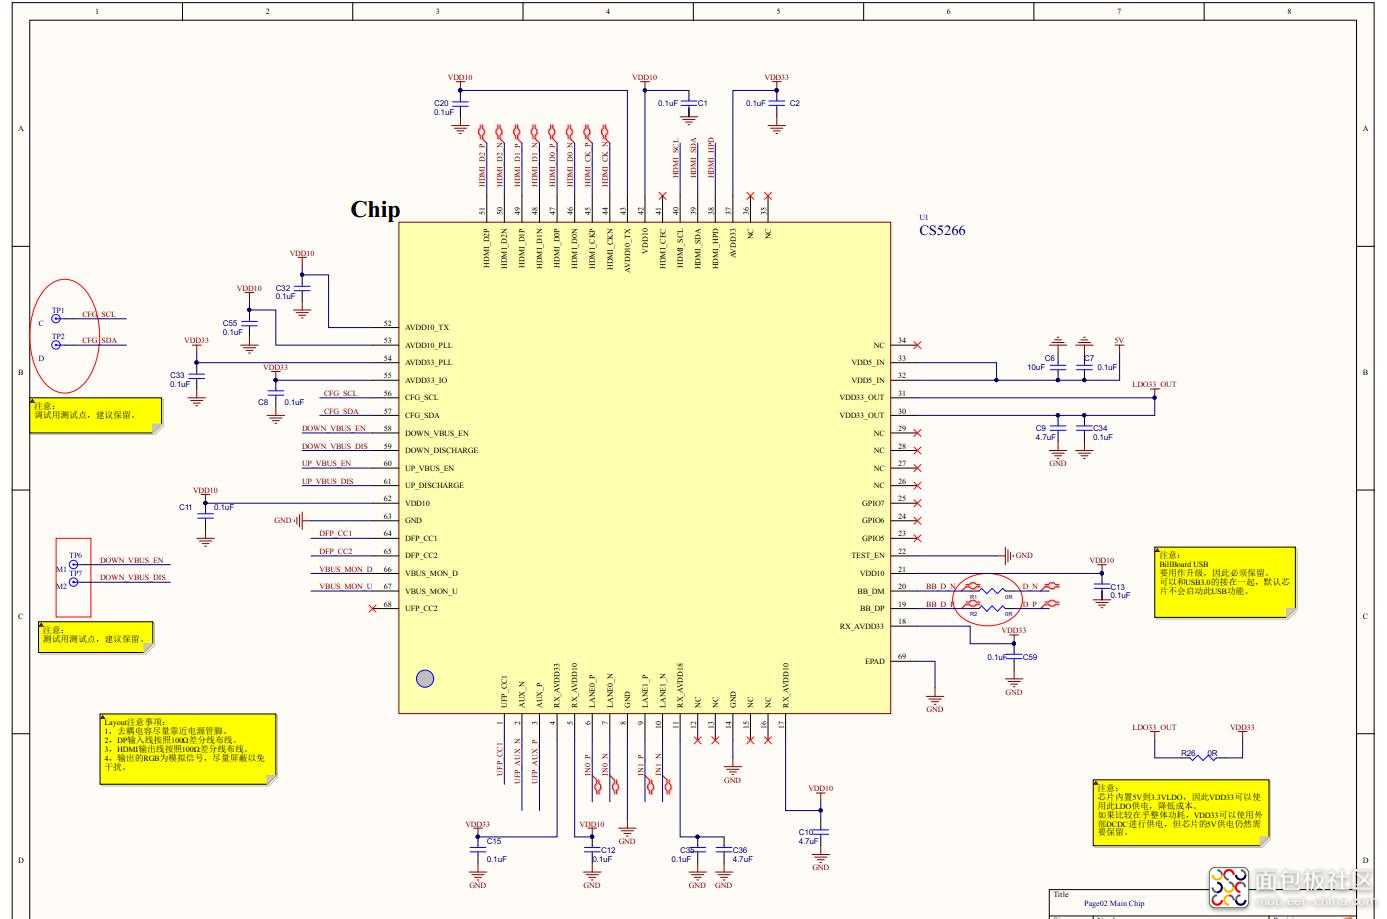Click the Page02 Main Chip title
Screen dimensions: 1387x919
tap(1114, 904)
